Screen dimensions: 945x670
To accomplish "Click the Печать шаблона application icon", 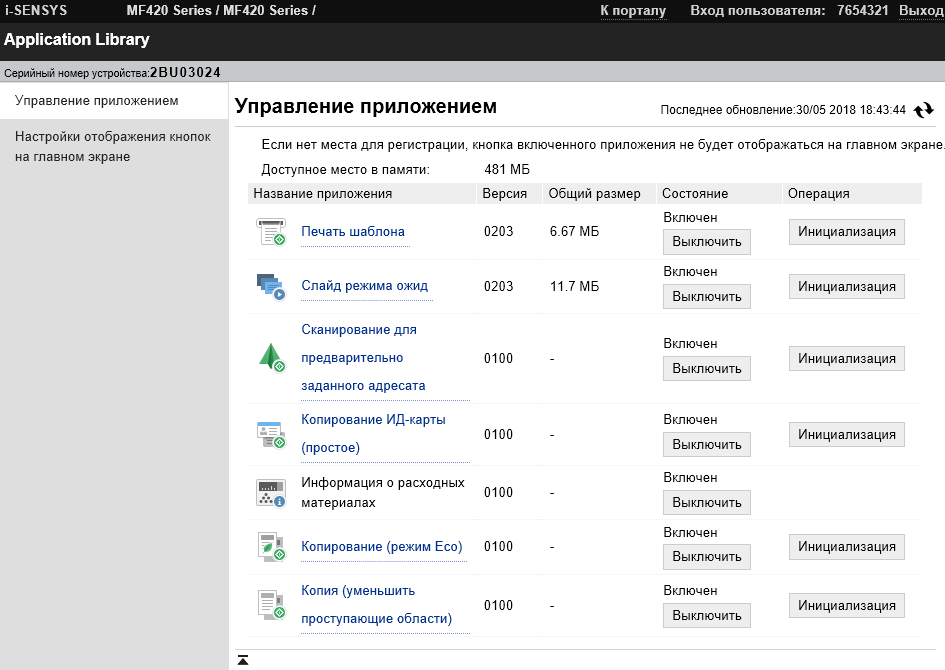I will [x=271, y=232].
